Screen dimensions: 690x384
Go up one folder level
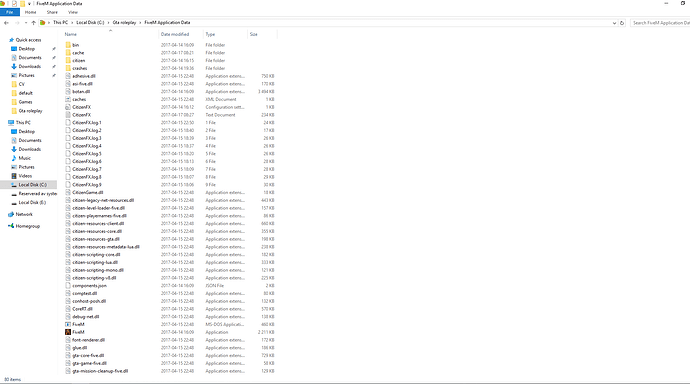pyautogui.click(x=33, y=23)
